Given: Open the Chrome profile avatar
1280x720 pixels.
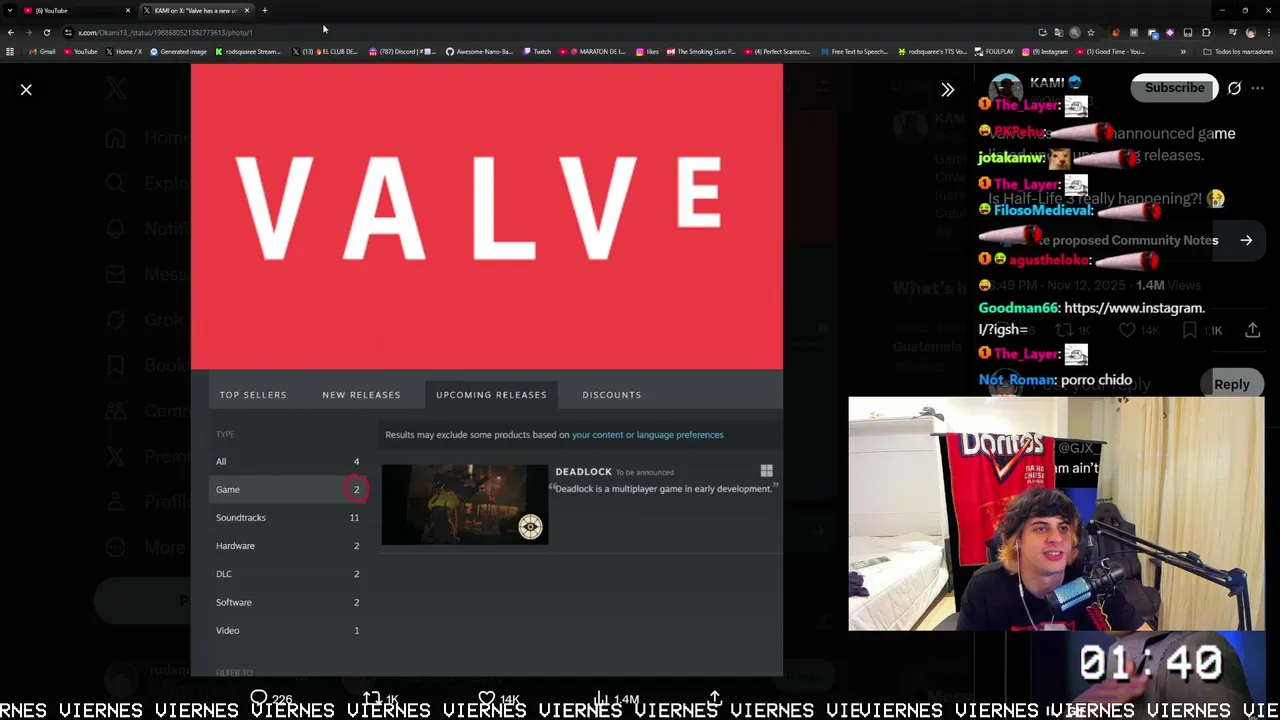Looking at the screenshot, I should click(x=1250, y=32).
